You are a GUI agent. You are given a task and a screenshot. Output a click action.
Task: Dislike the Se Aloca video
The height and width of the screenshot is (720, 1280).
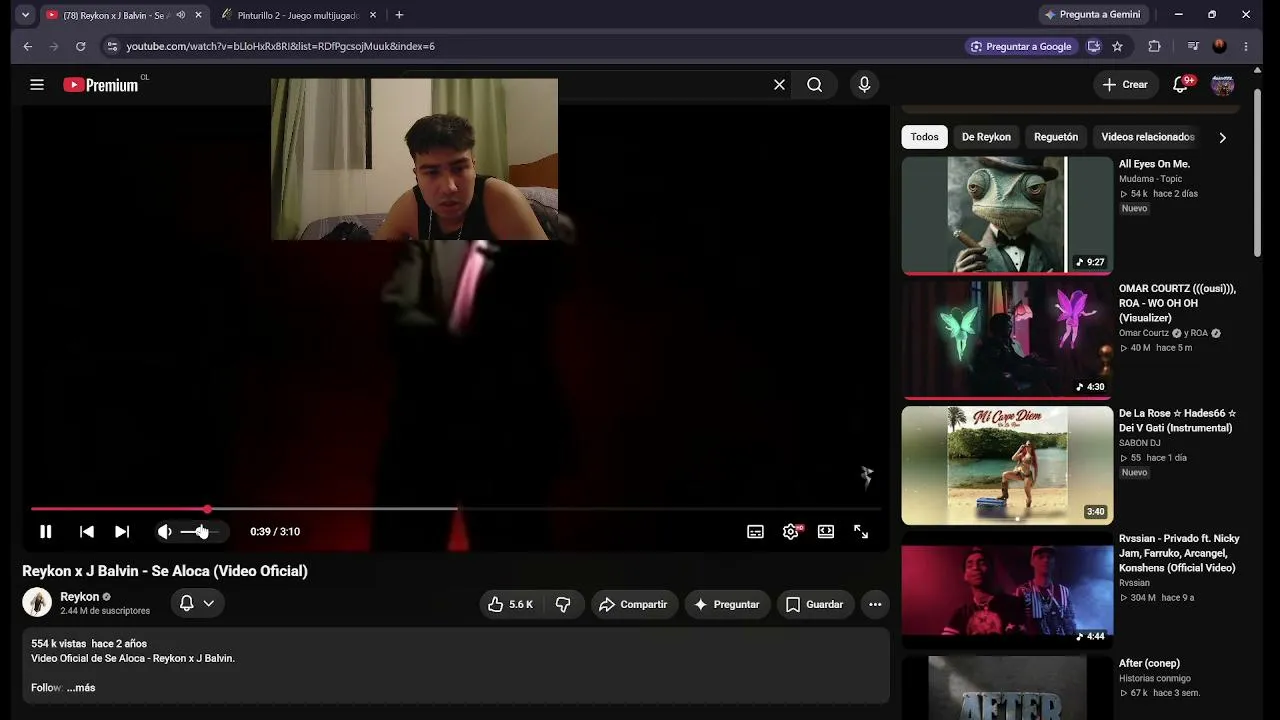click(x=563, y=604)
